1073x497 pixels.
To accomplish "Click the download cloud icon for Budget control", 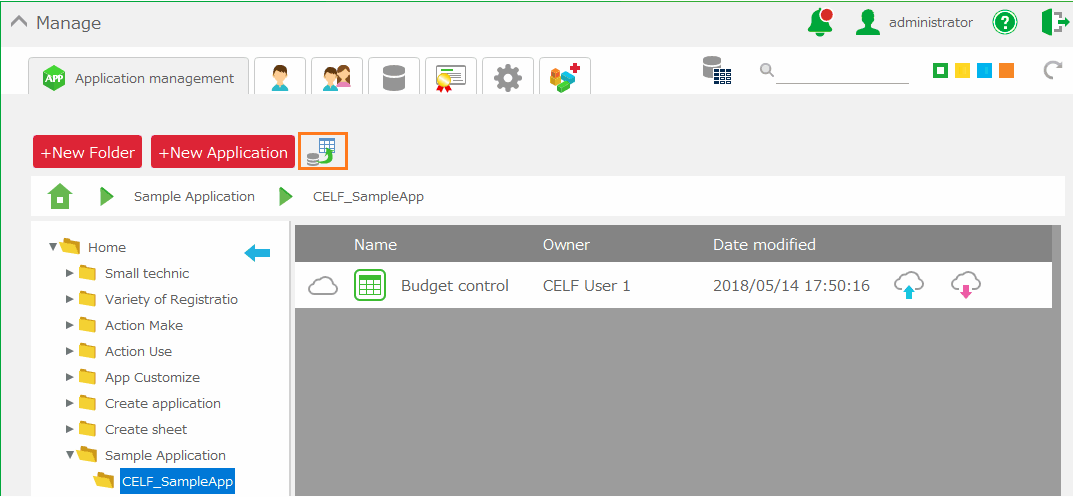I will point(965,285).
